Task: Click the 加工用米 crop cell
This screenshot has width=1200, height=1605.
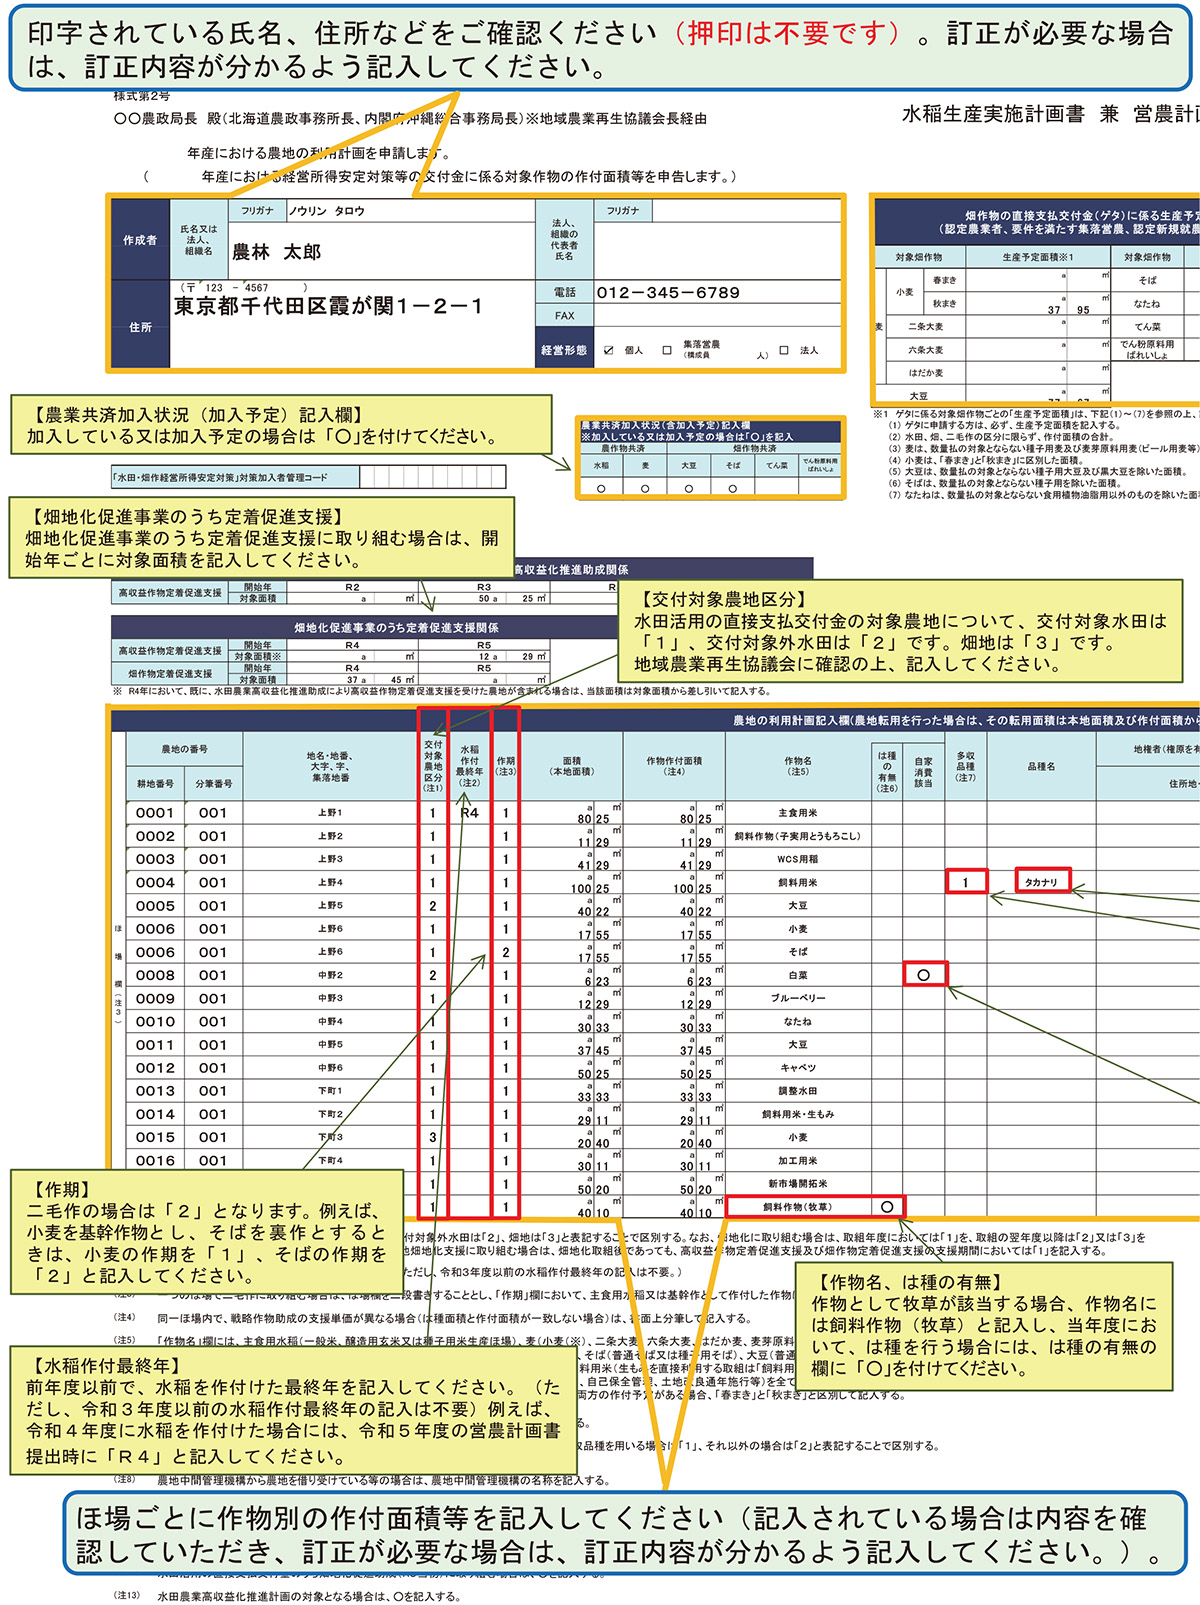Action: coord(797,1161)
